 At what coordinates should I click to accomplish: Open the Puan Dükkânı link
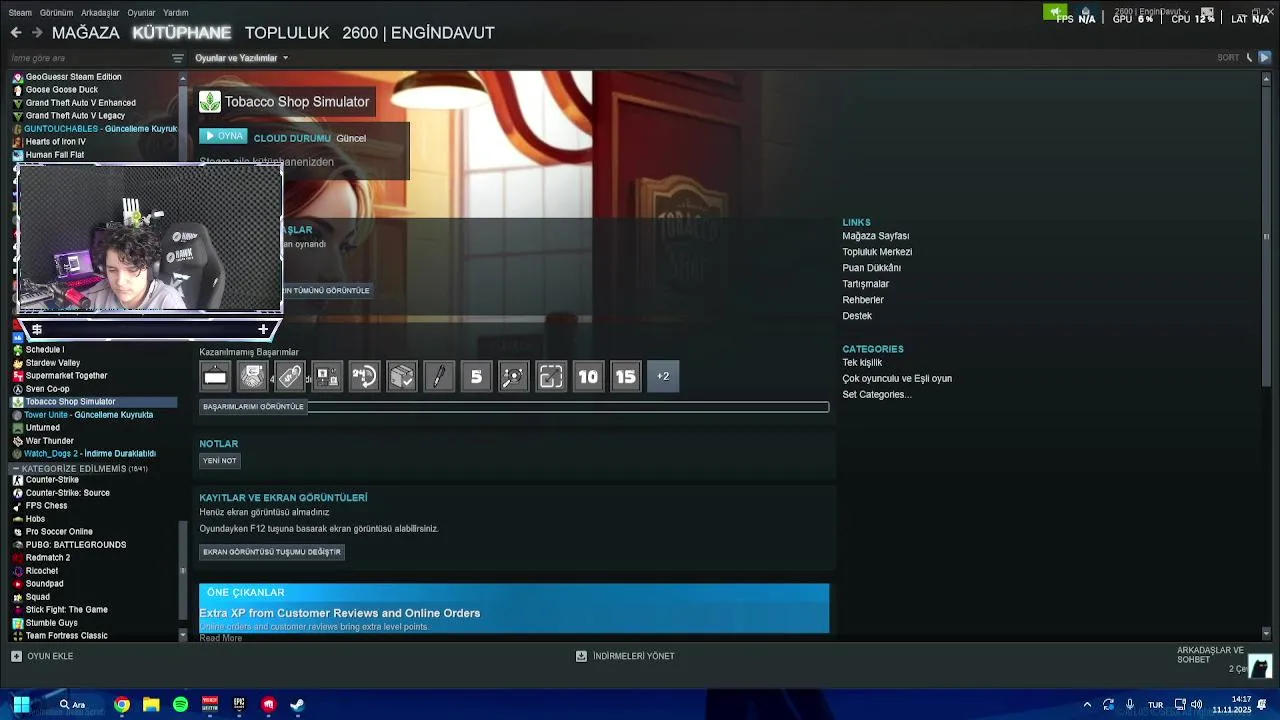click(872, 268)
